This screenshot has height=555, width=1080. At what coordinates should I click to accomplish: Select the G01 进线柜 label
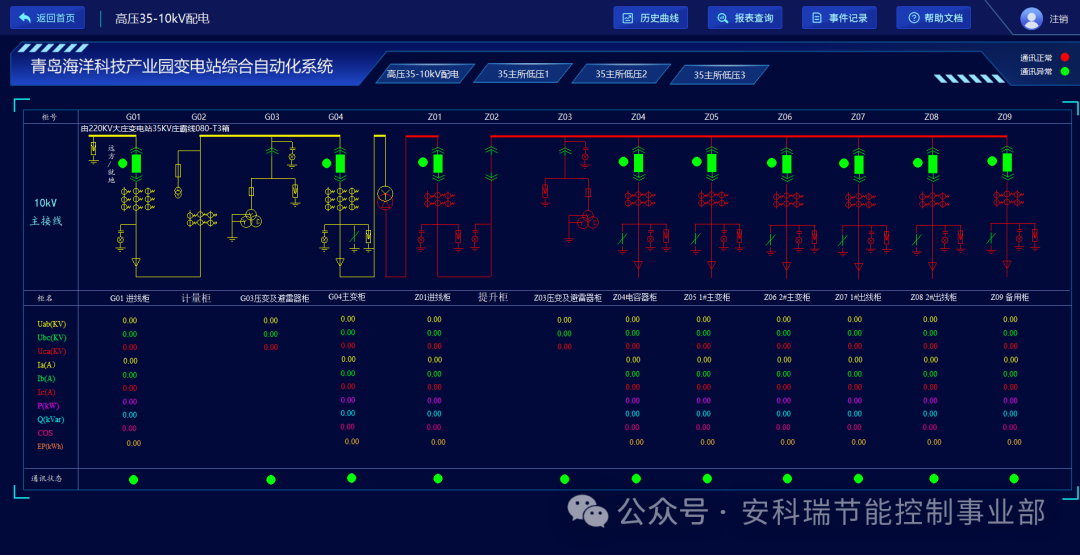click(x=129, y=298)
